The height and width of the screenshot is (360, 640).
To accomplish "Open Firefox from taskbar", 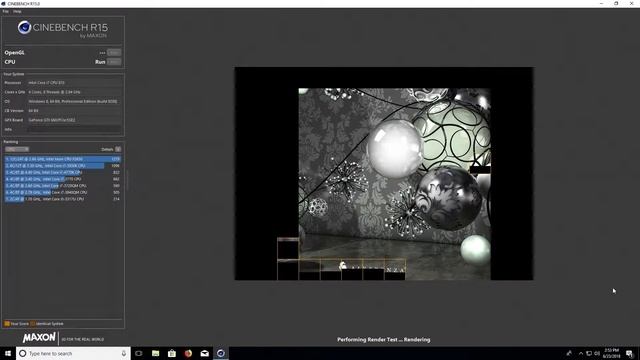I will [x=188, y=353].
